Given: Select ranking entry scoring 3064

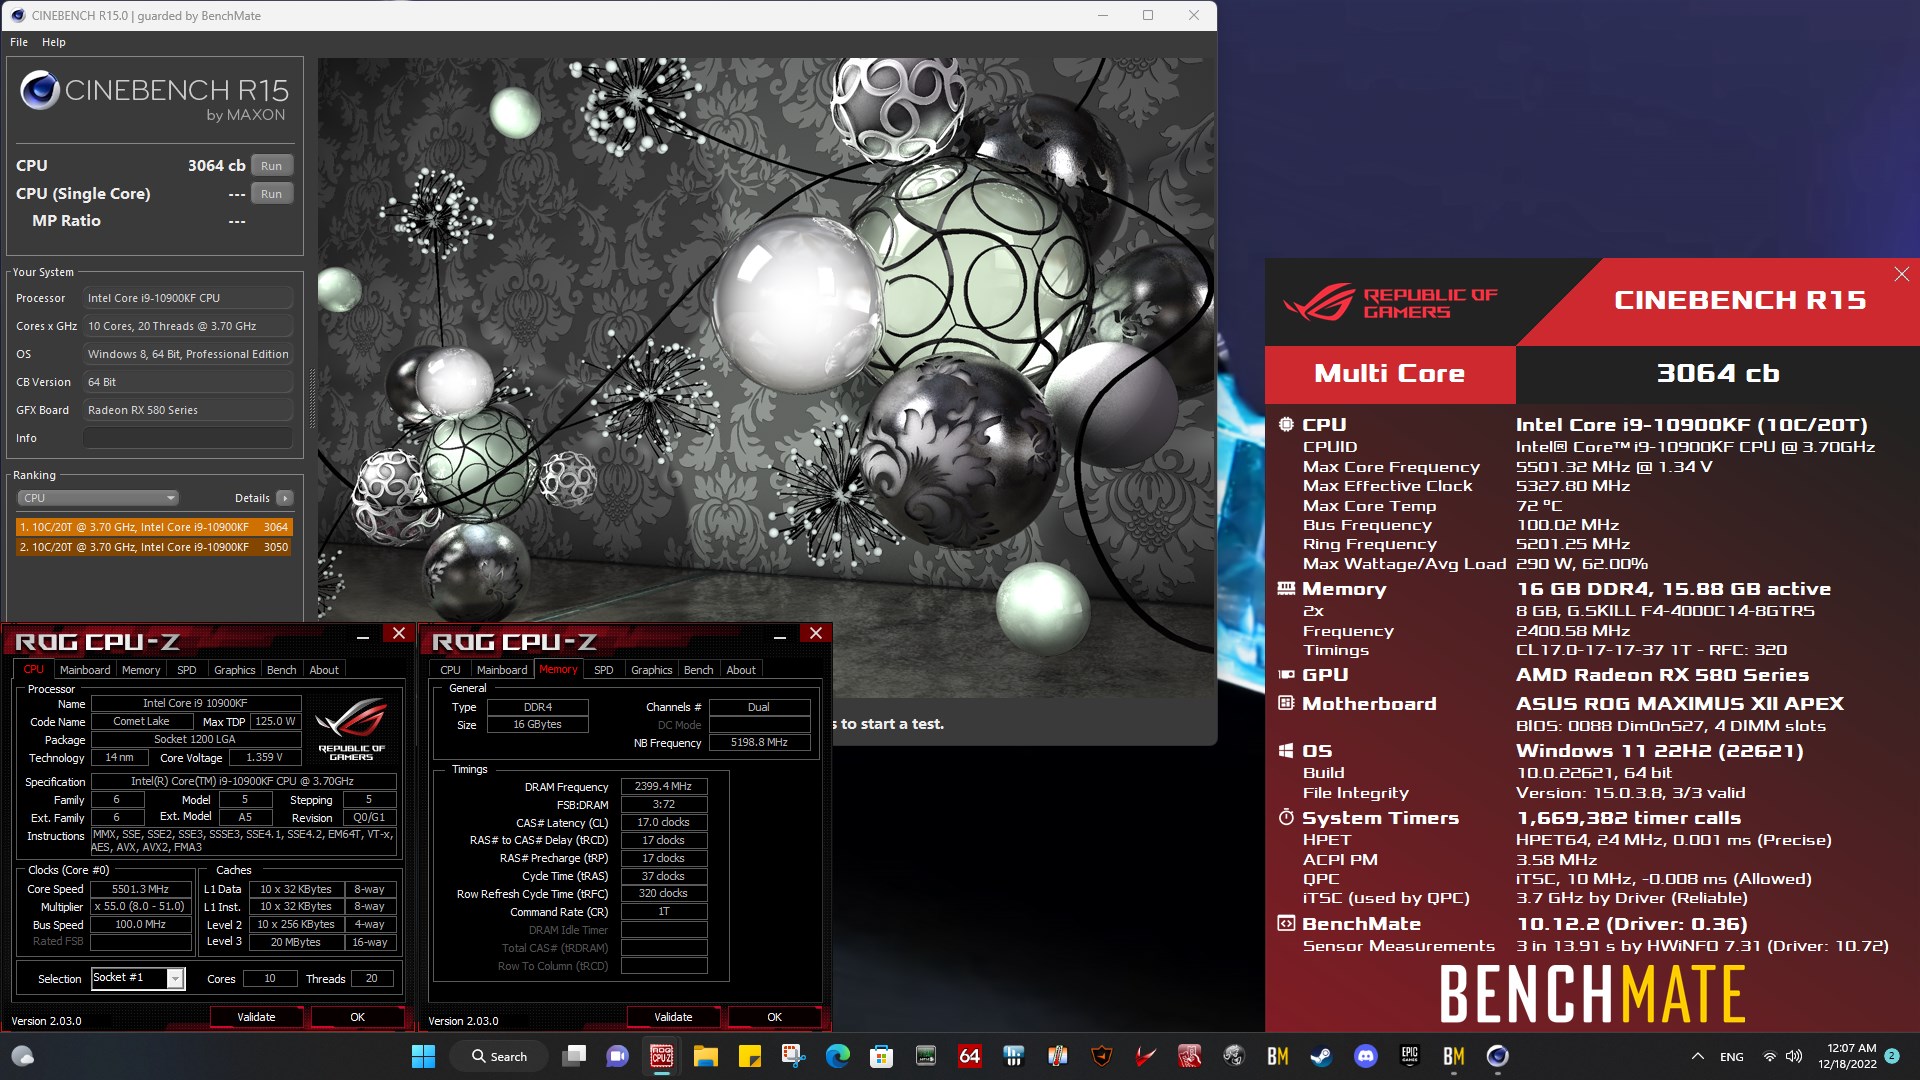Looking at the screenshot, I should pos(154,527).
